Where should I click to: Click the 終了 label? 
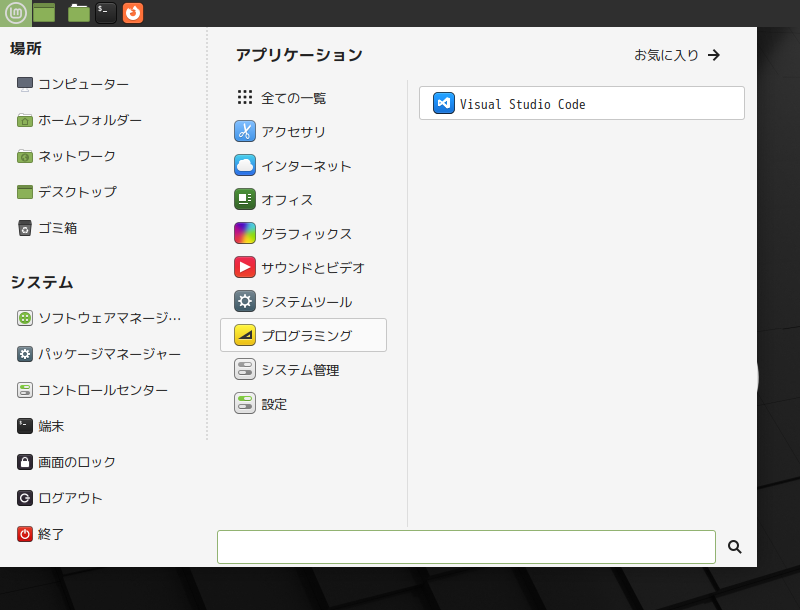pos(51,534)
